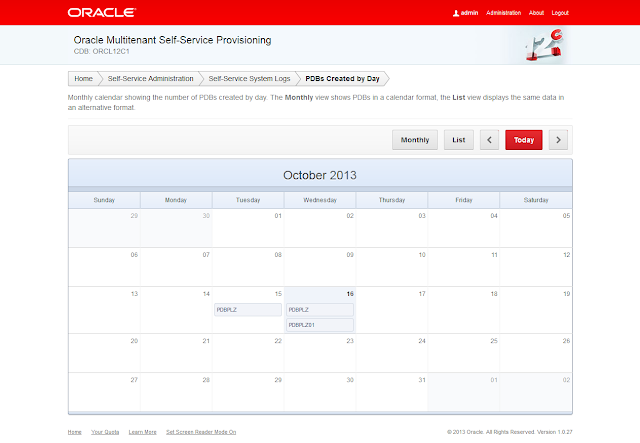Go to previous month with left arrow
The height and width of the screenshot is (443, 640).
pos(489,140)
